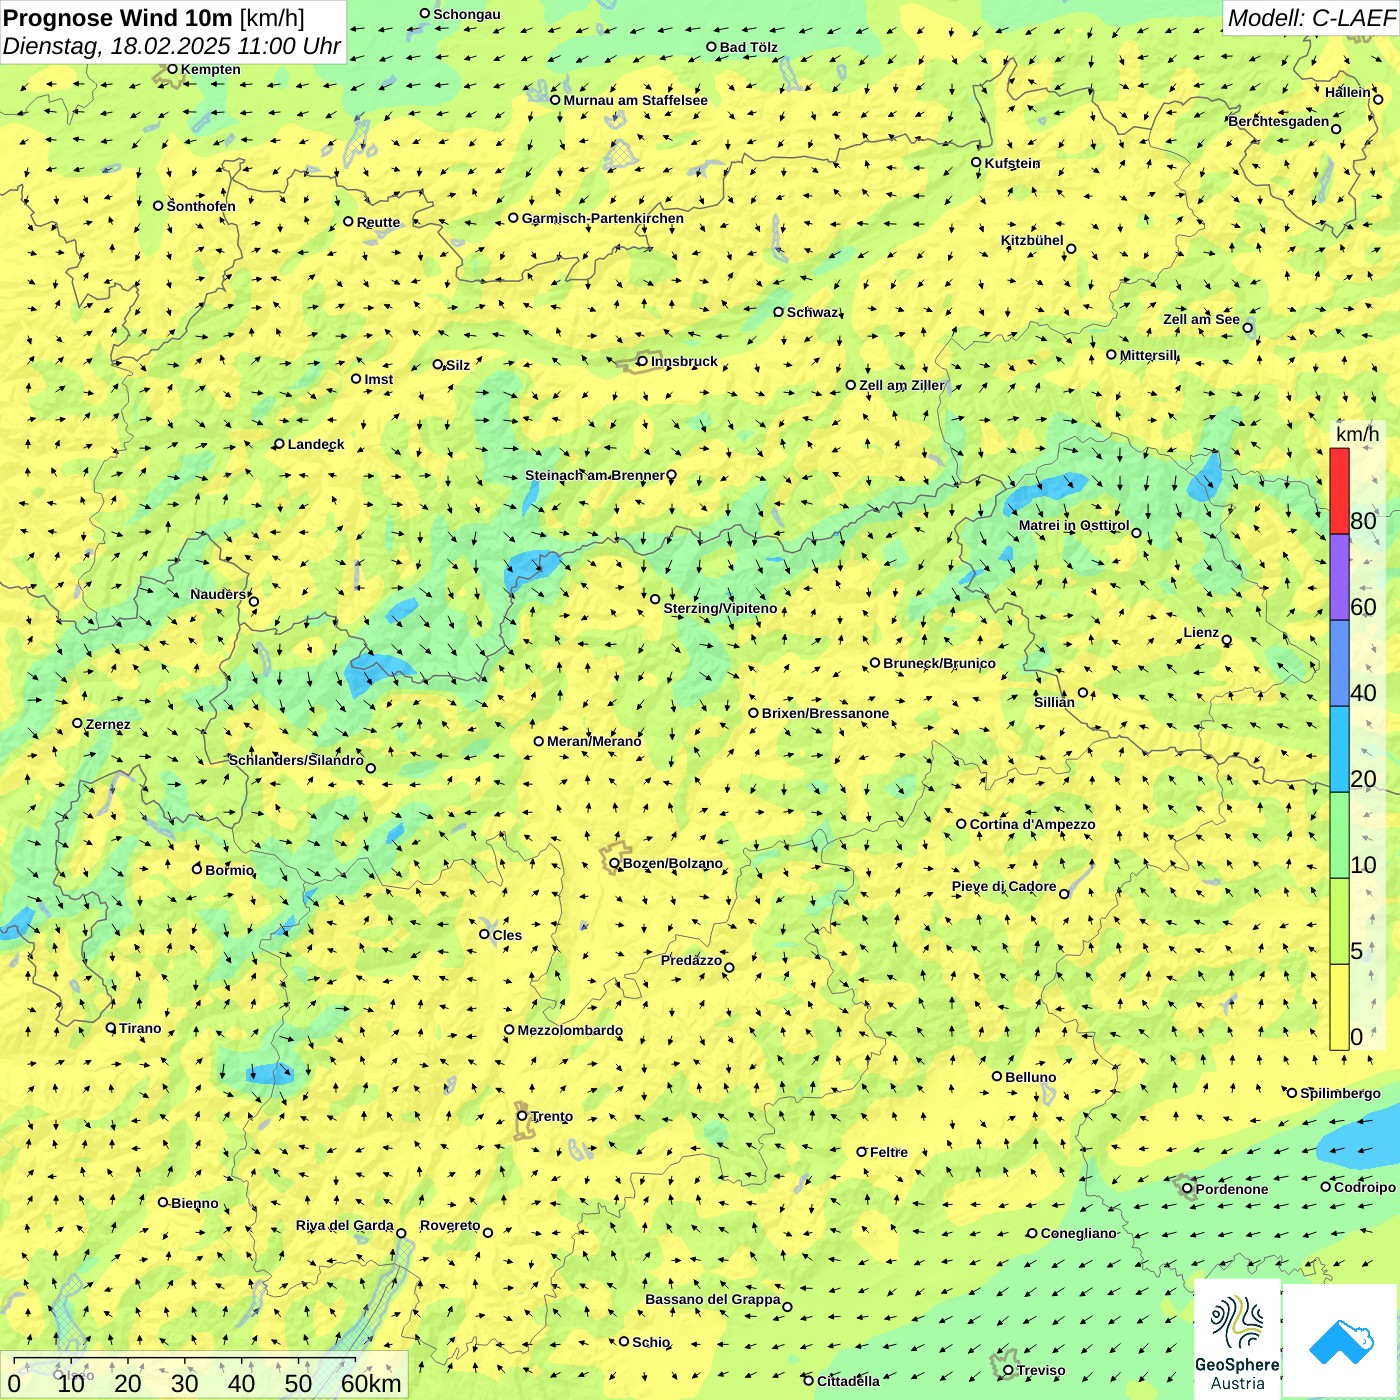Click the 'Mittersill' label

point(1149,355)
